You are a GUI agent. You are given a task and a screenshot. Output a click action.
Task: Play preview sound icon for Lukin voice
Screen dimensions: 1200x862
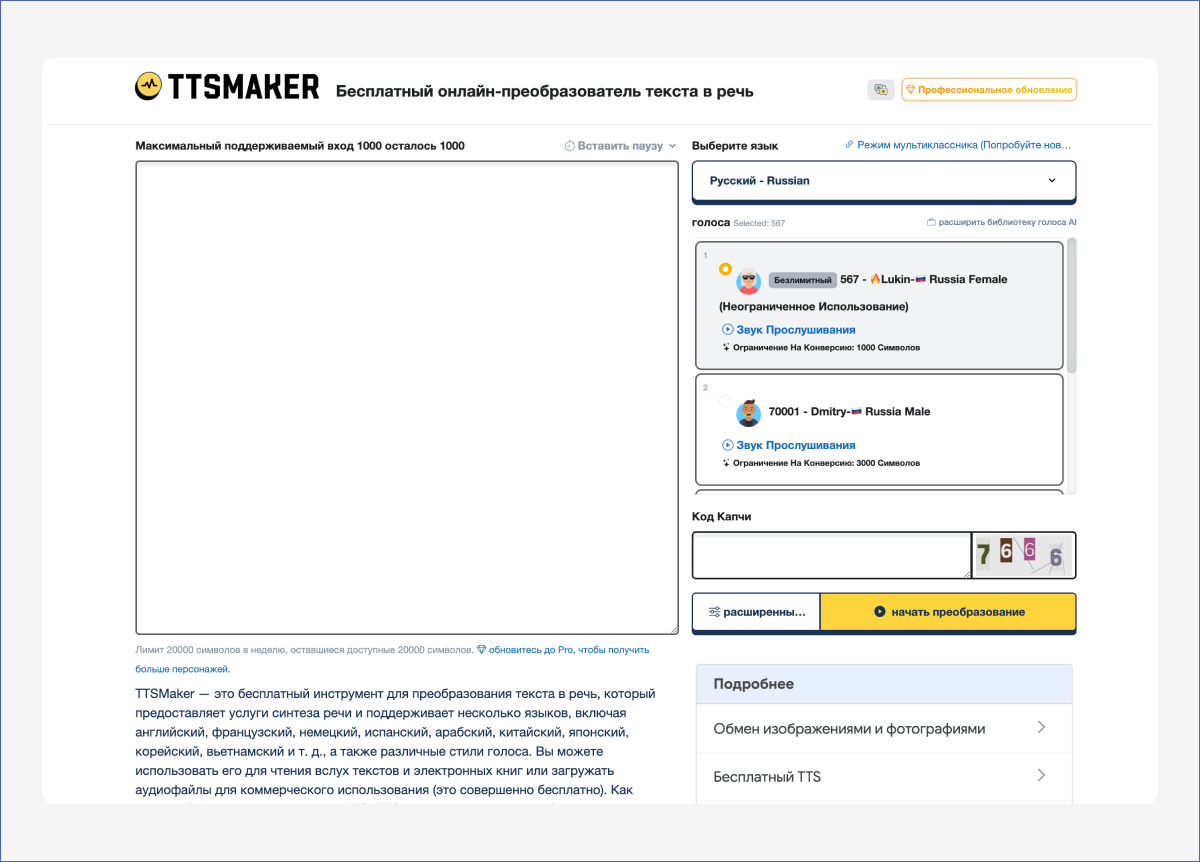pyautogui.click(x=728, y=329)
